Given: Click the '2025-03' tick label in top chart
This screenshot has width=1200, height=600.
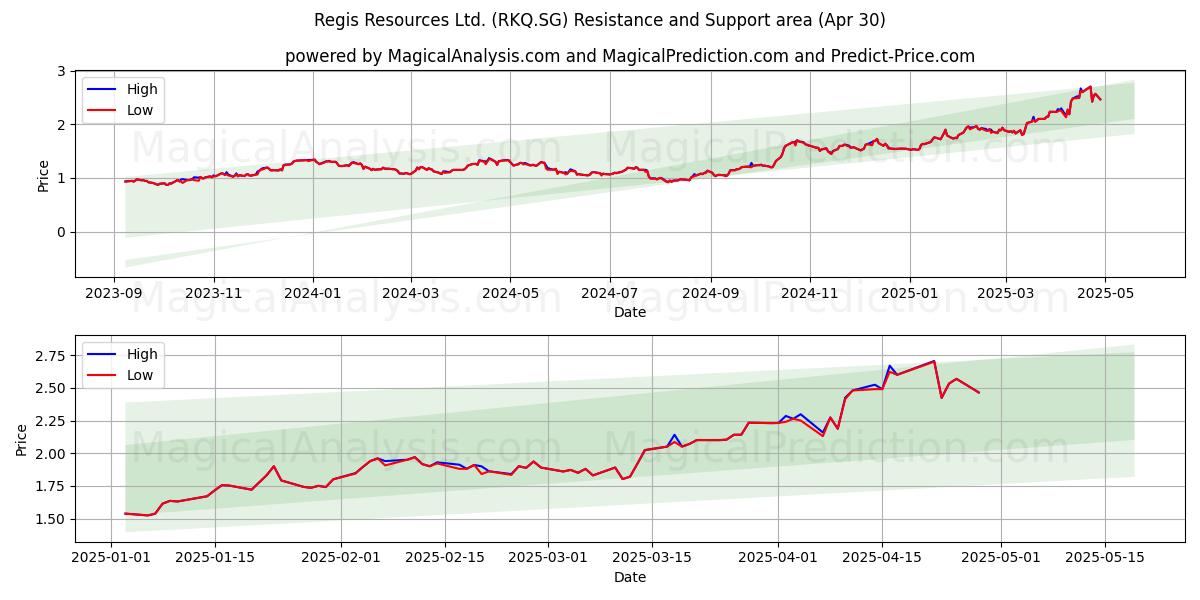Looking at the screenshot, I should [x=1006, y=293].
